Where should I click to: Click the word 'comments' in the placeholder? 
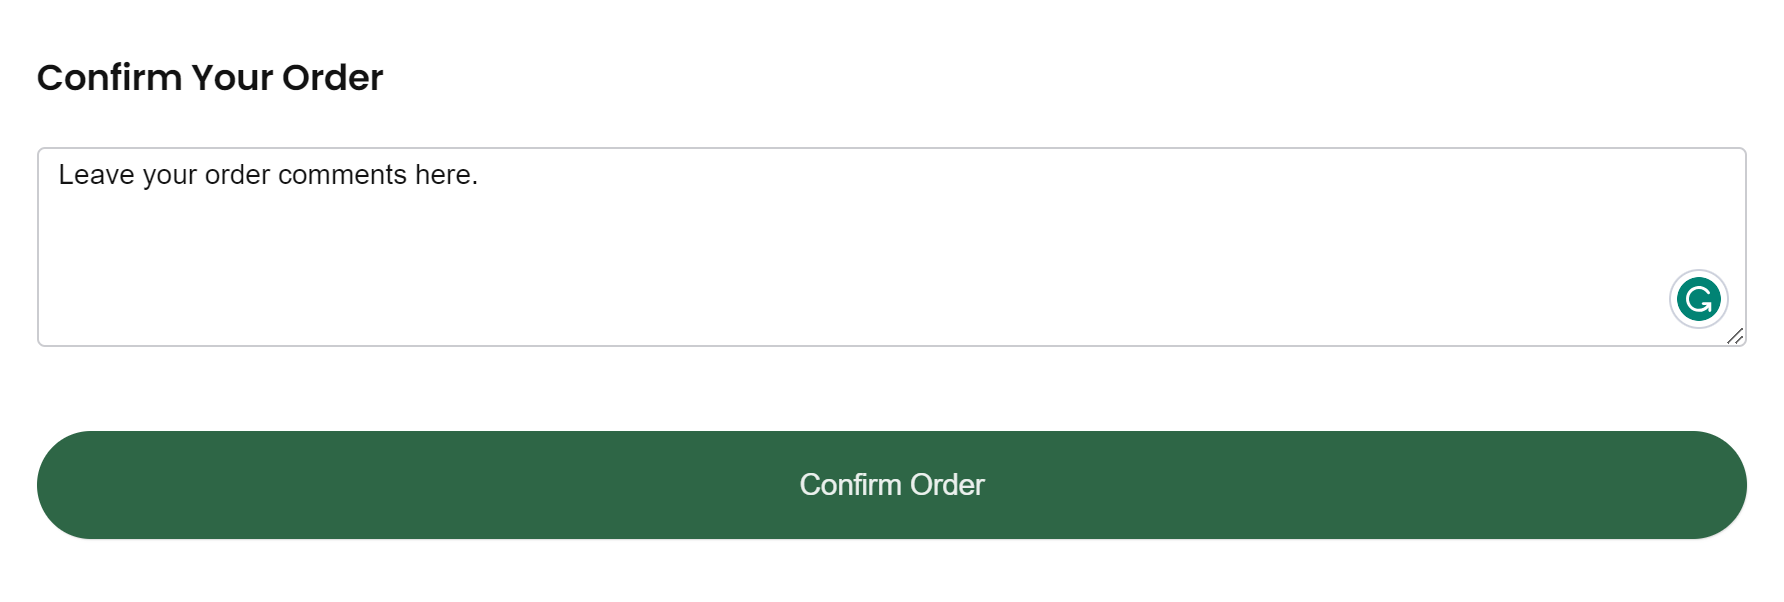342,175
